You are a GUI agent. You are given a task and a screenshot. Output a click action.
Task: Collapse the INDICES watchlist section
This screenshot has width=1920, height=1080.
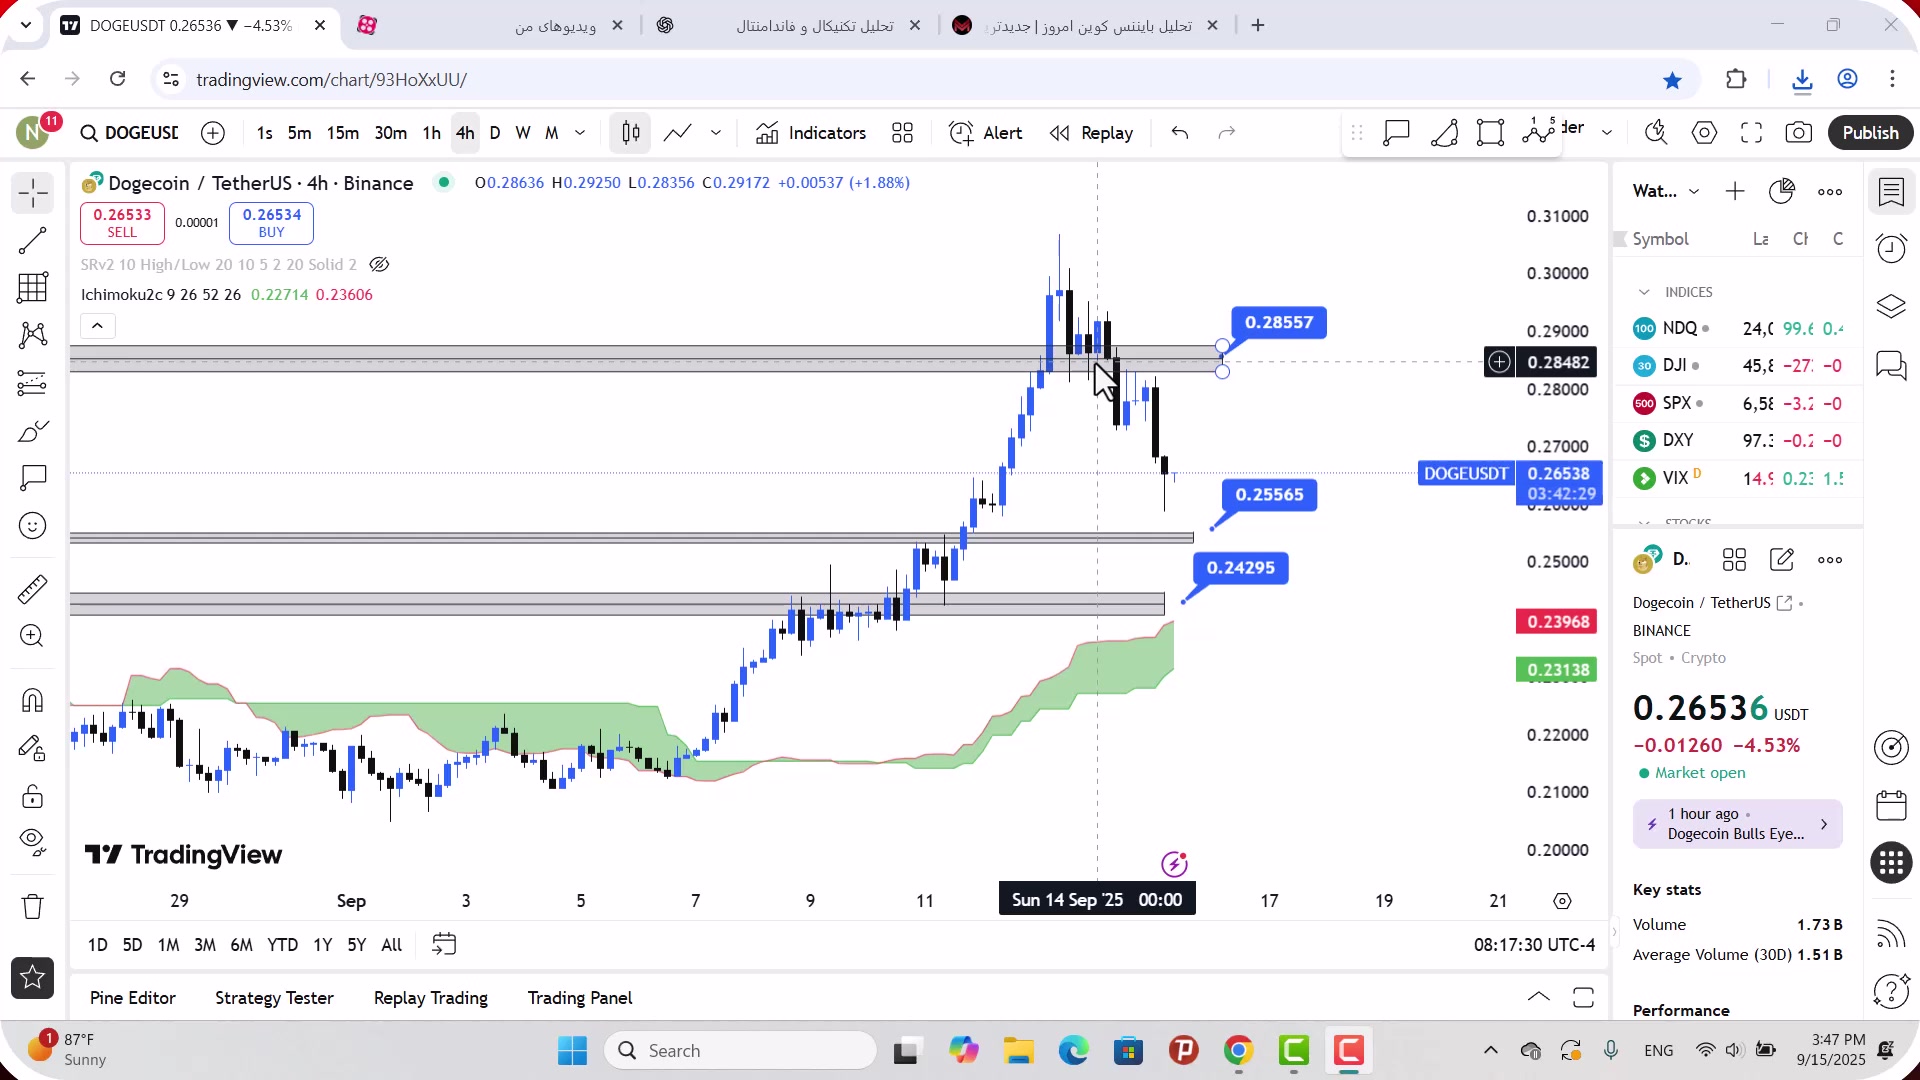click(1644, 292)
